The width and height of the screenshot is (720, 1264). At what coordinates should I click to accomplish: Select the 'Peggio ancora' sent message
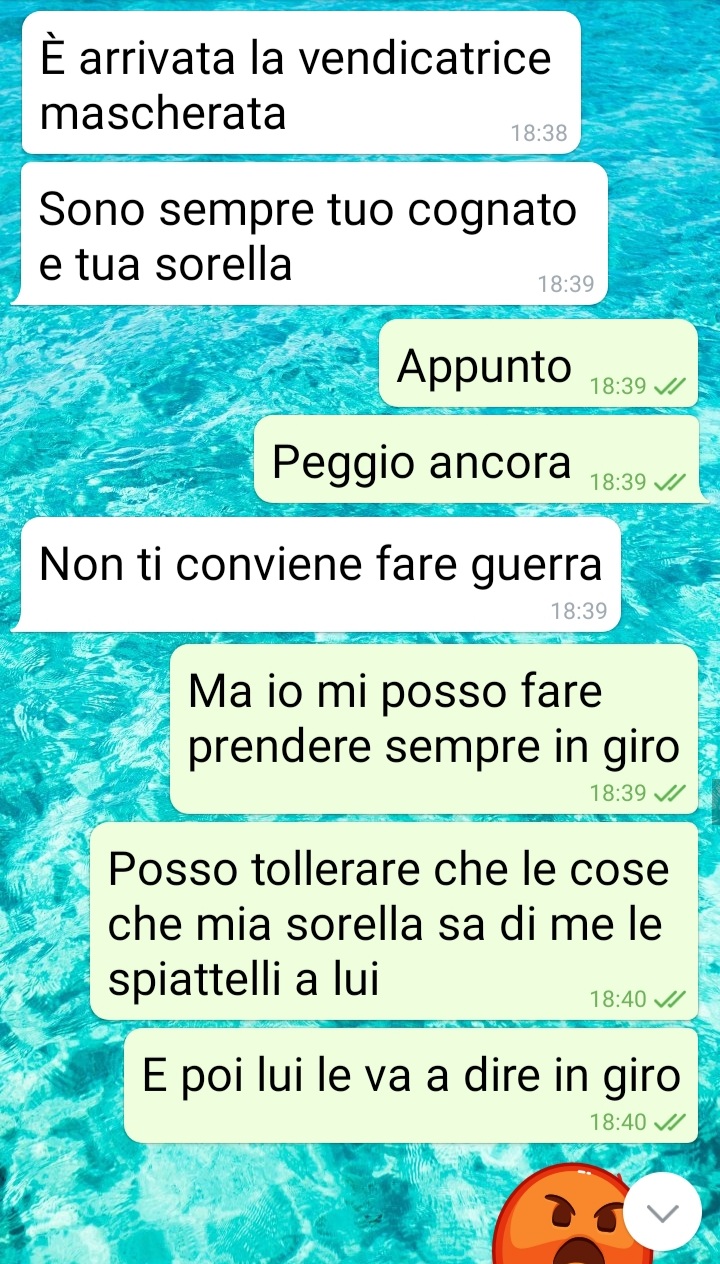(x=476, y=459)
